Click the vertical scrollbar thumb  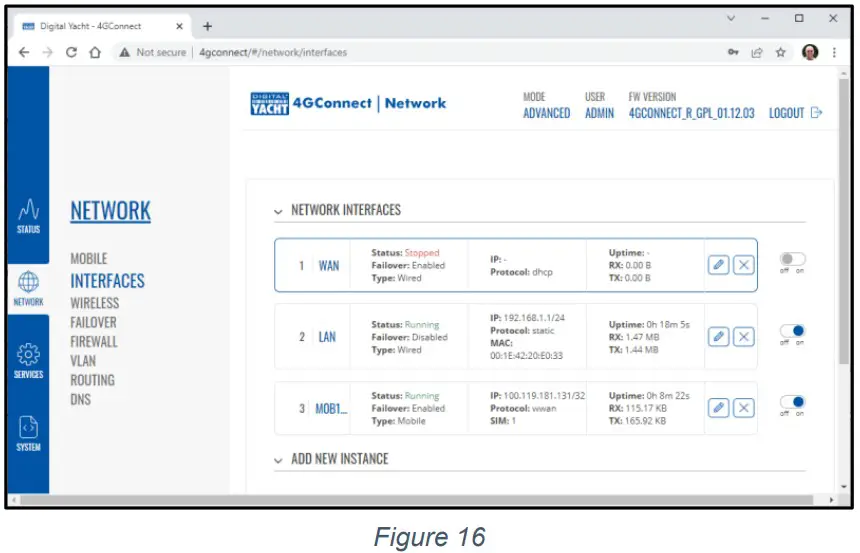(844, 219)
